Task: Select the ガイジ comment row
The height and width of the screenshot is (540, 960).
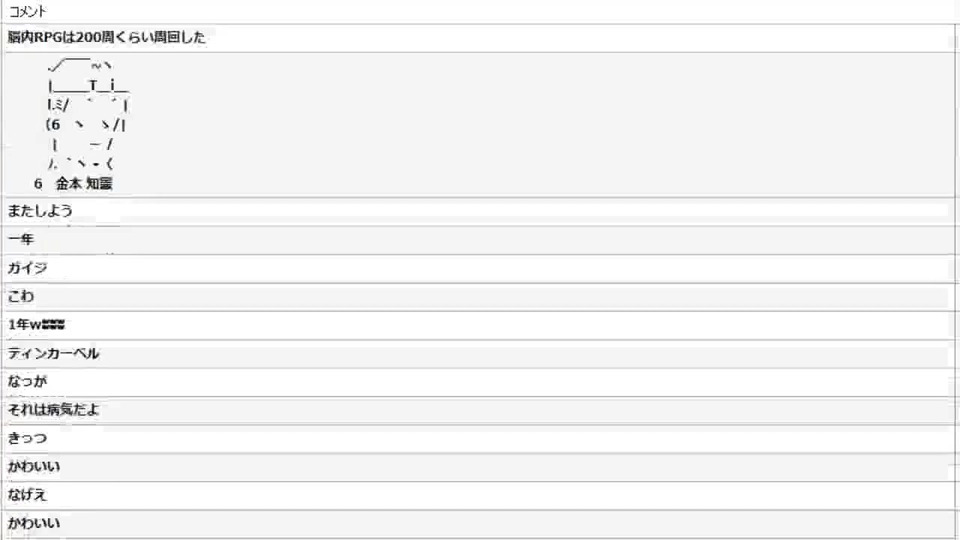Action: click(x=28, y=268)
